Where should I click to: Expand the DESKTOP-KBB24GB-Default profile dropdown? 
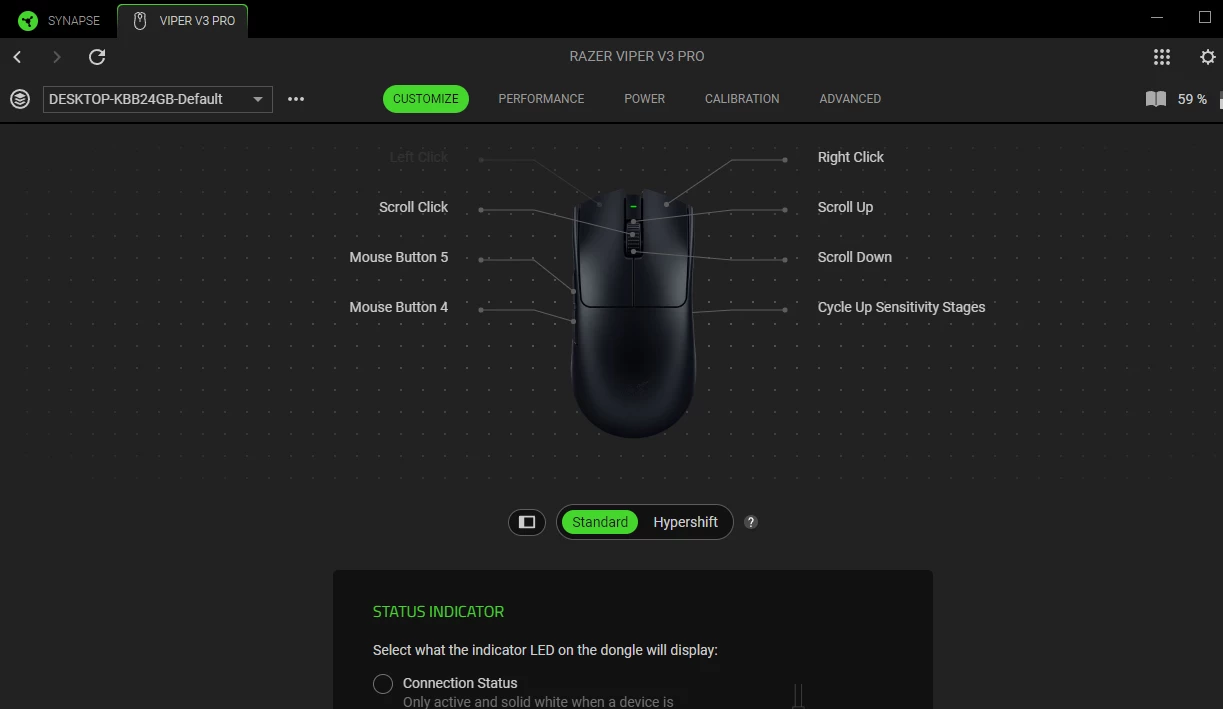click(x=158, y=99)
